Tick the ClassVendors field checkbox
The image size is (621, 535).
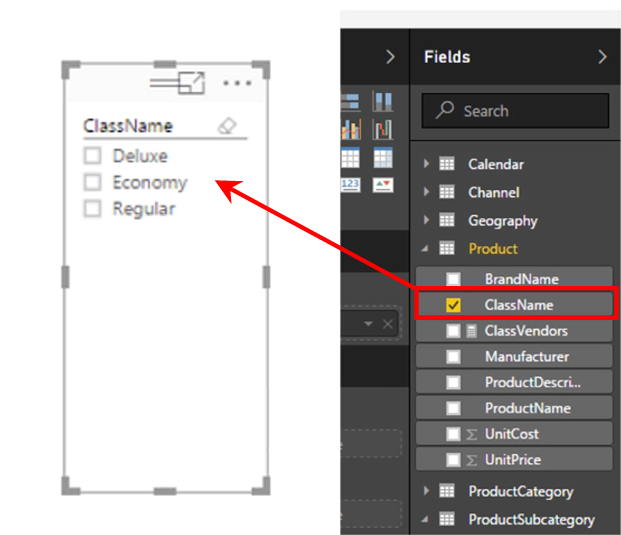click(453, 331)
